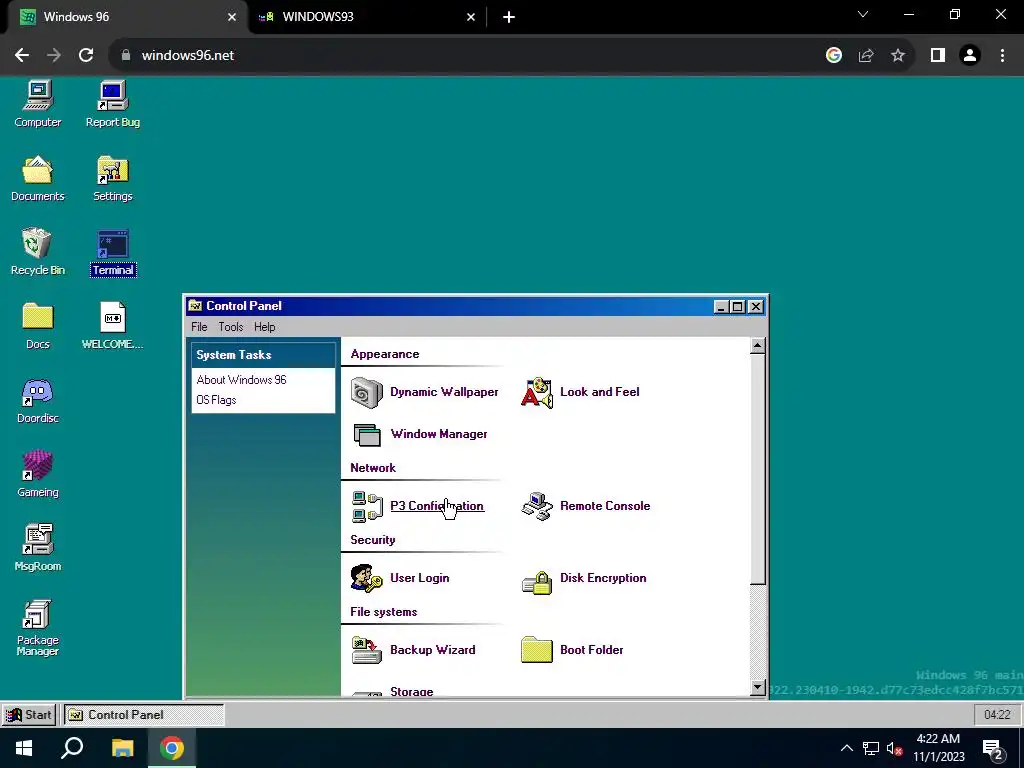
Task: Click the scrollbar up arrow in Control Panel
Action: (758, 345)
